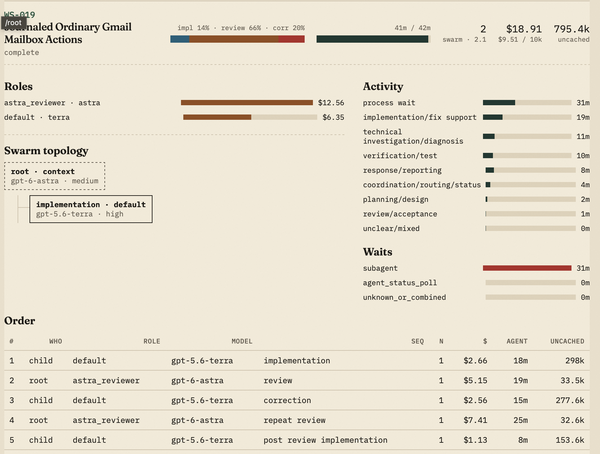Open order row 1 implementation

point(297,361)
